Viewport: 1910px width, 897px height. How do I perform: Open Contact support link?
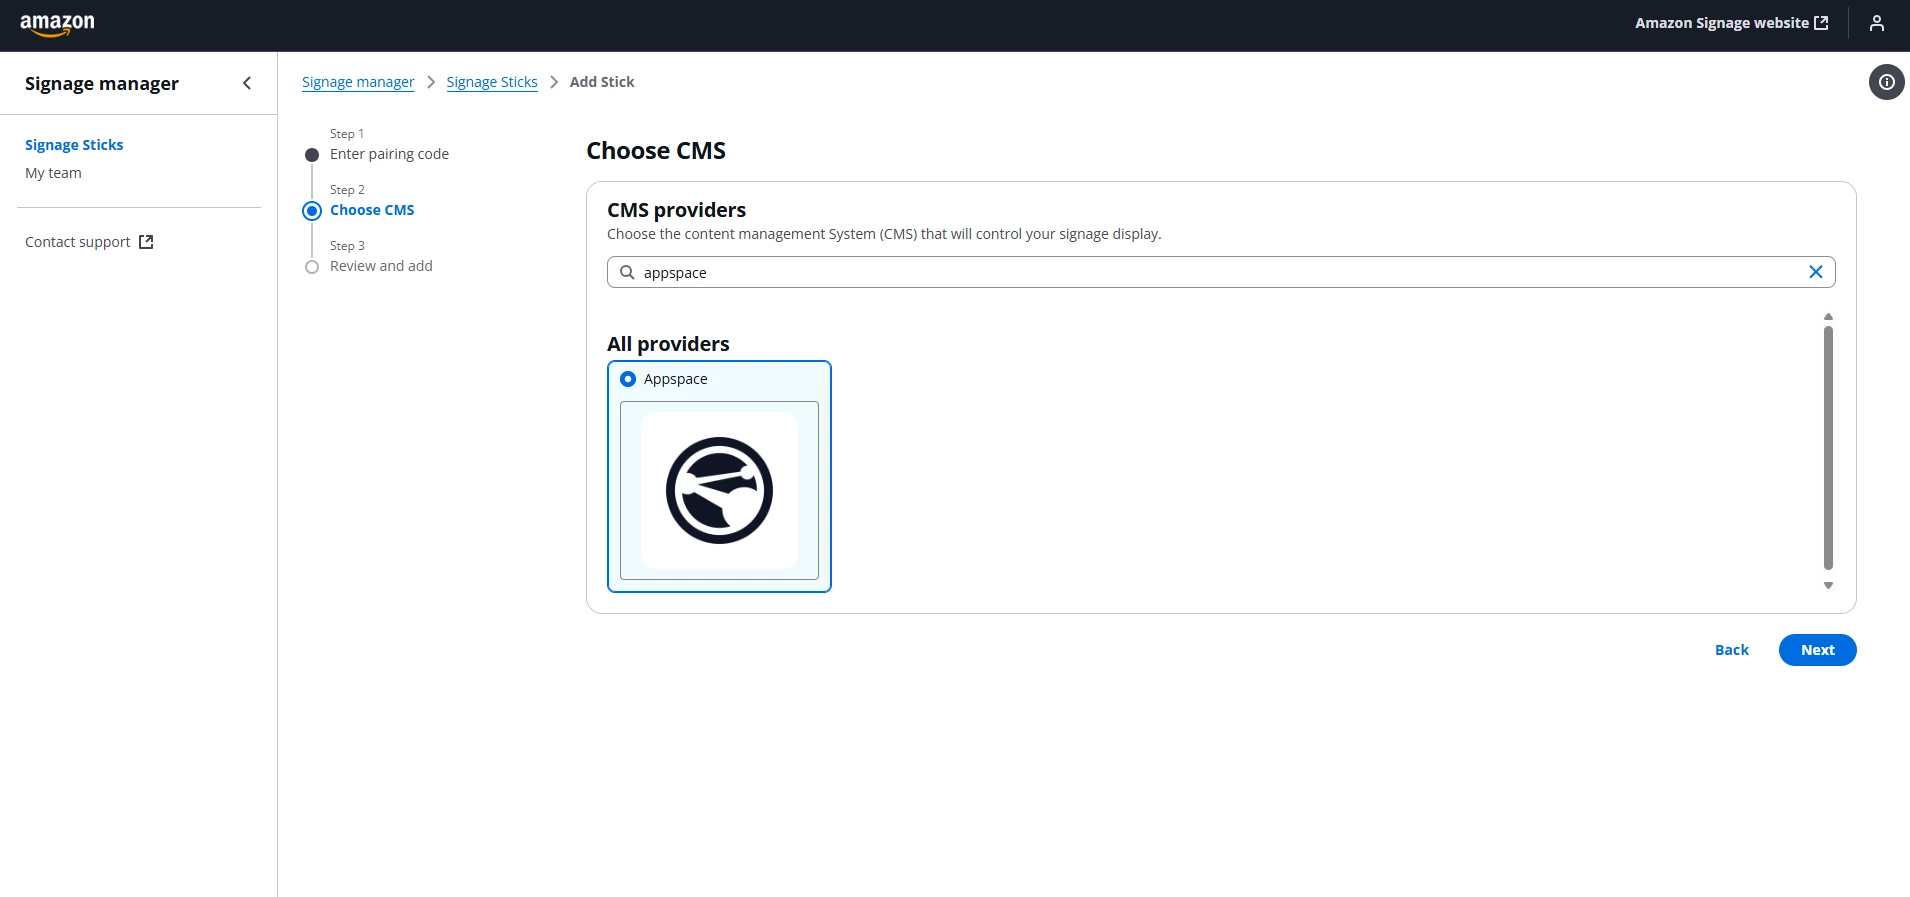point(89,242)
